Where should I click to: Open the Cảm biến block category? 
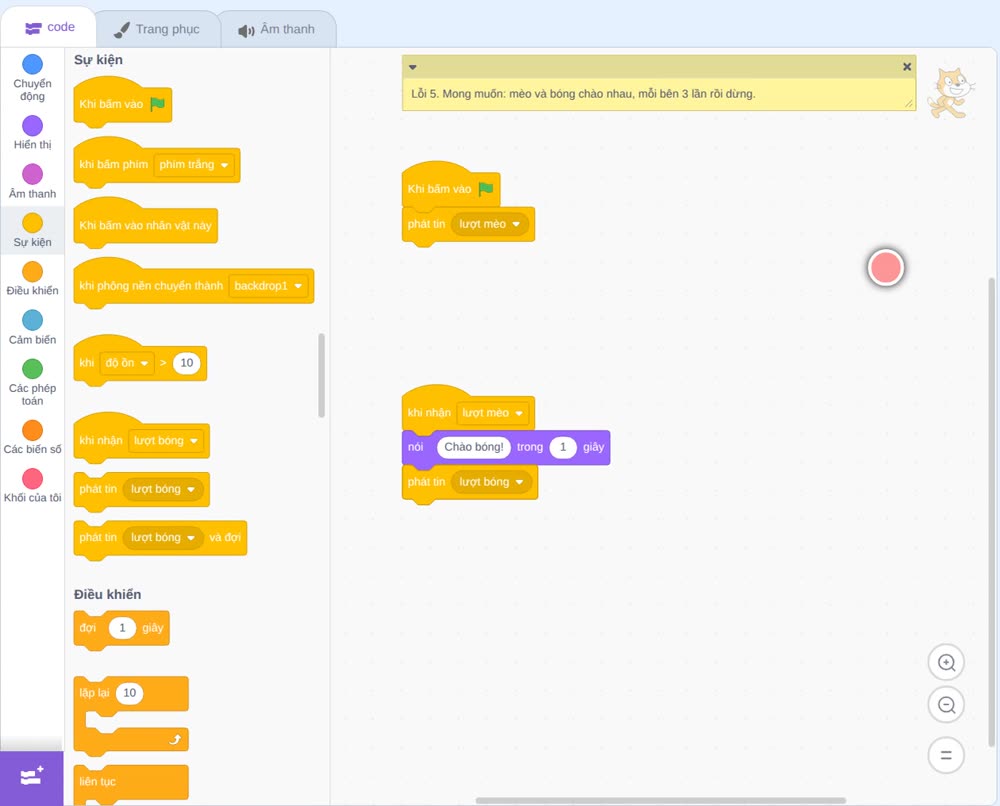[x=32, y=327]
